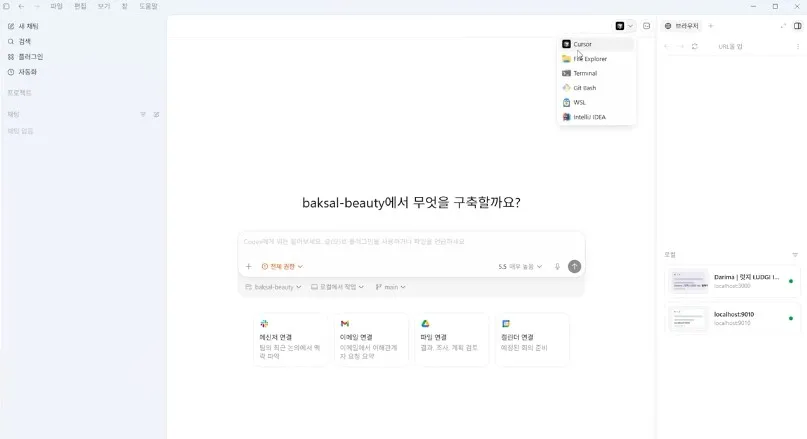Collapse the open-in app dropdown arrow
This screenshot has height=439, width=807.
(630, 26)
